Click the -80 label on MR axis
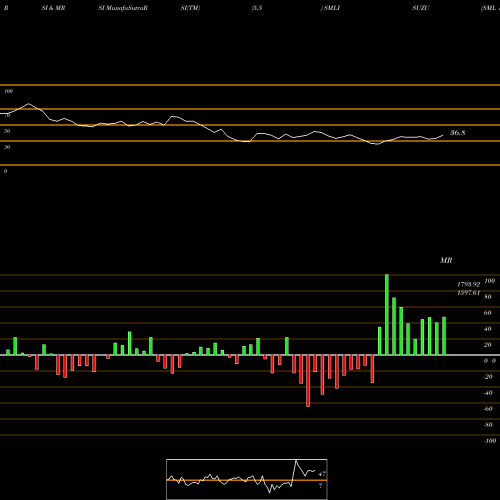This screenshot has height=500, width=500. [488, 424]
